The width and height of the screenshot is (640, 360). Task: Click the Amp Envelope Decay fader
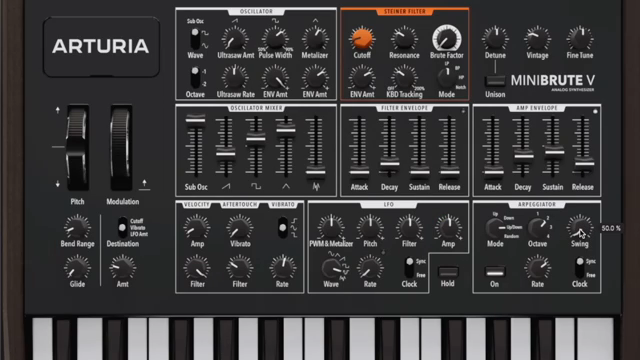click(x=523, y=156)
